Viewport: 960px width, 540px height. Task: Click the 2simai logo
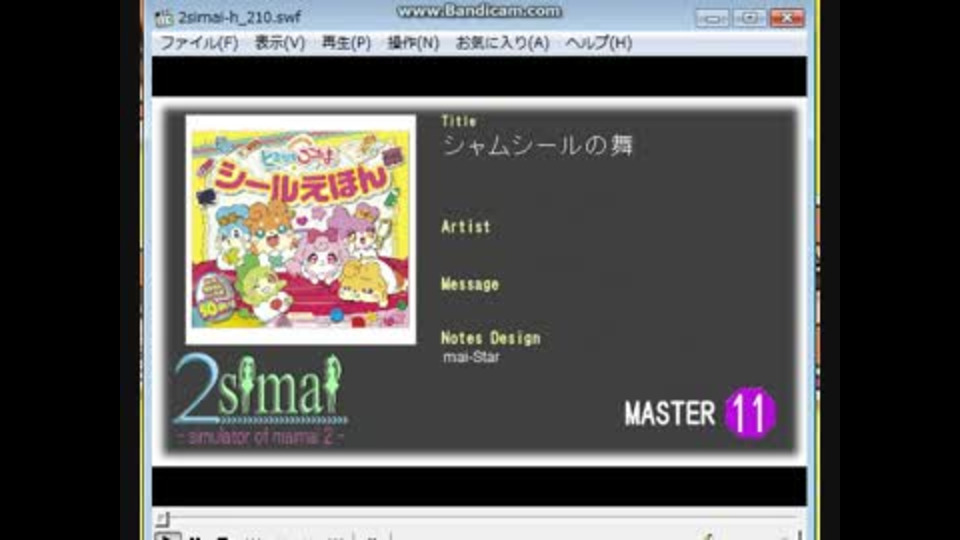click(x=260, y=398)
